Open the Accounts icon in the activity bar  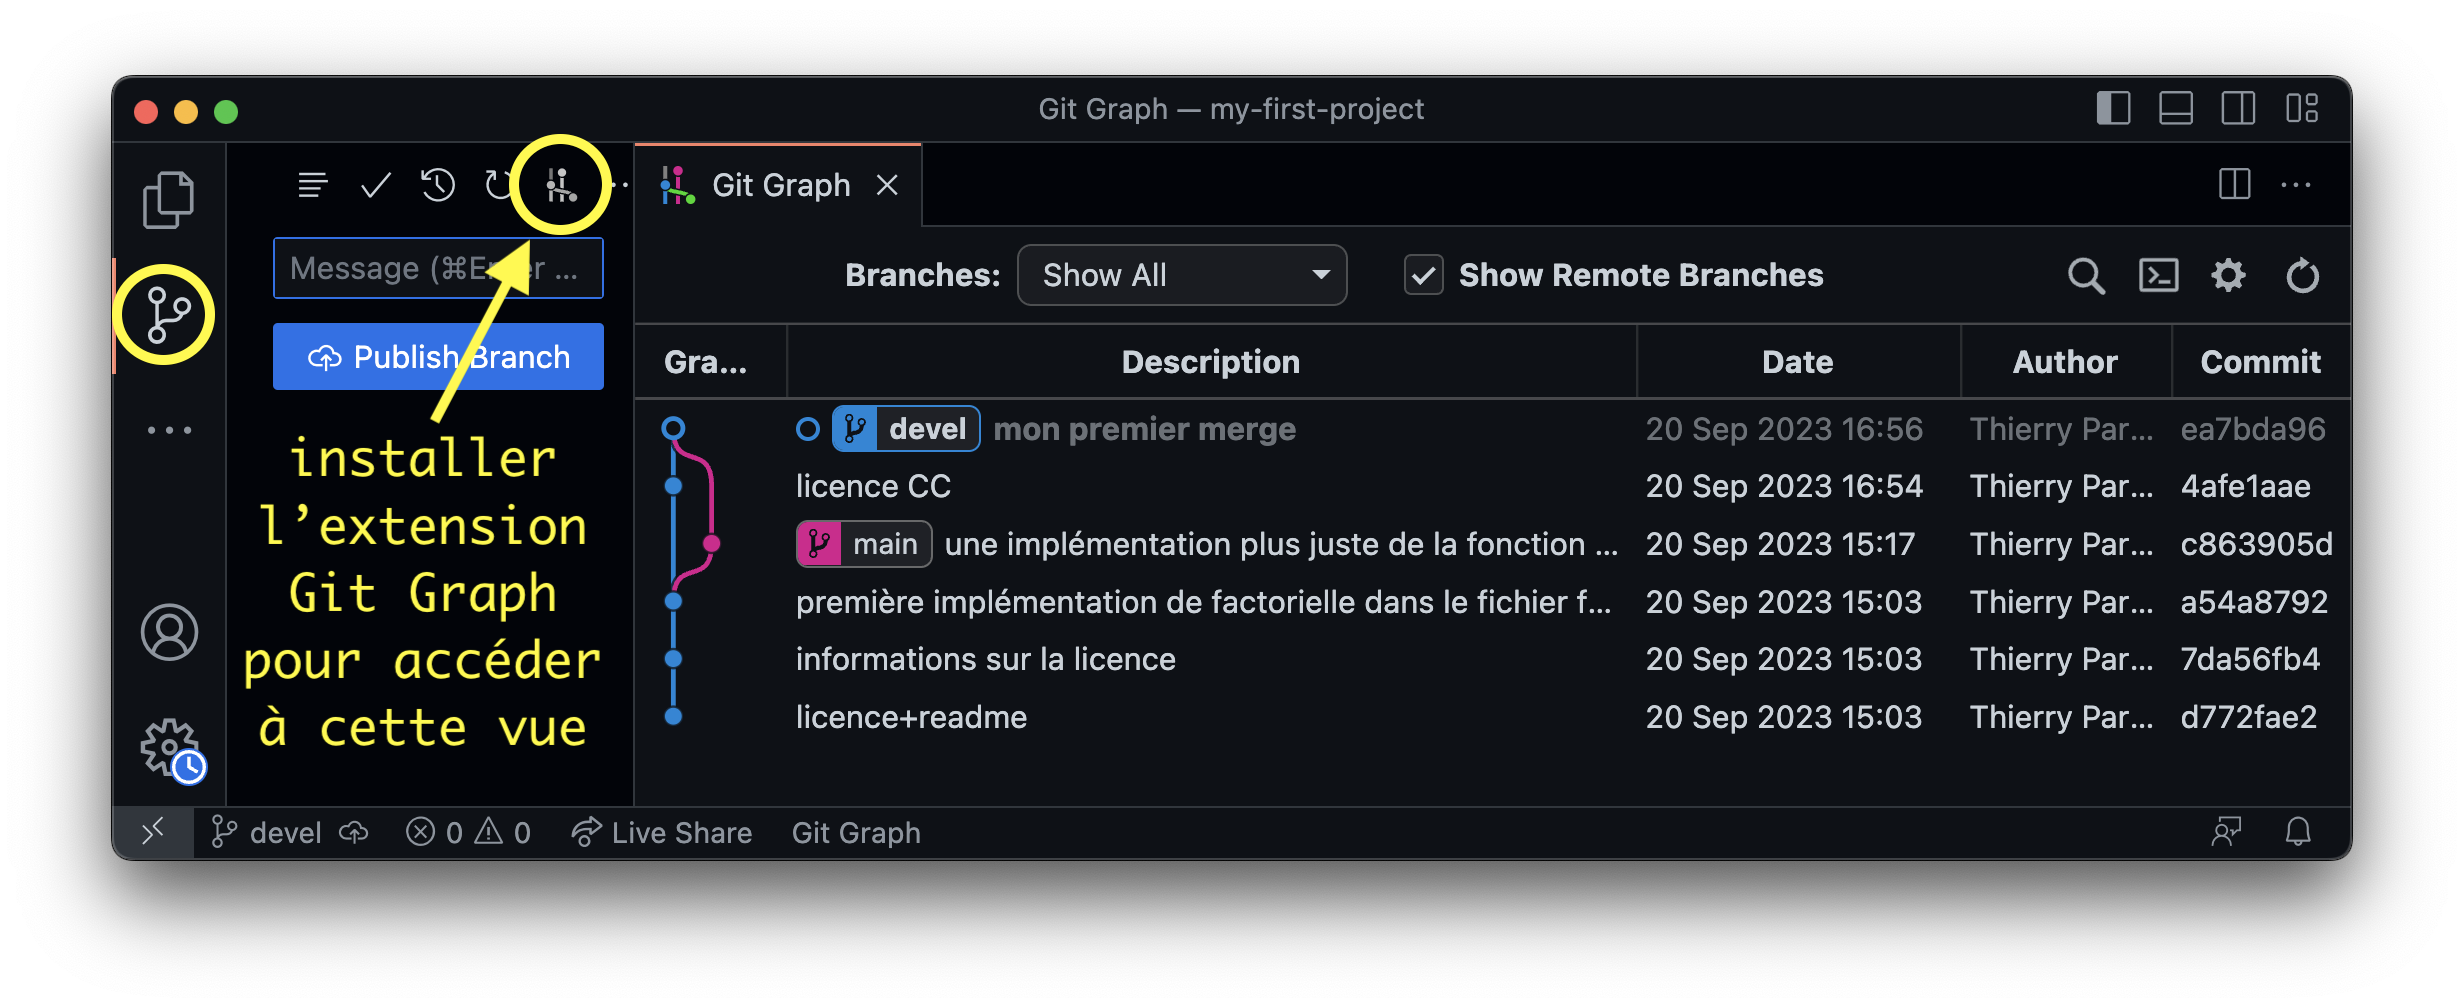pos(169,632)
